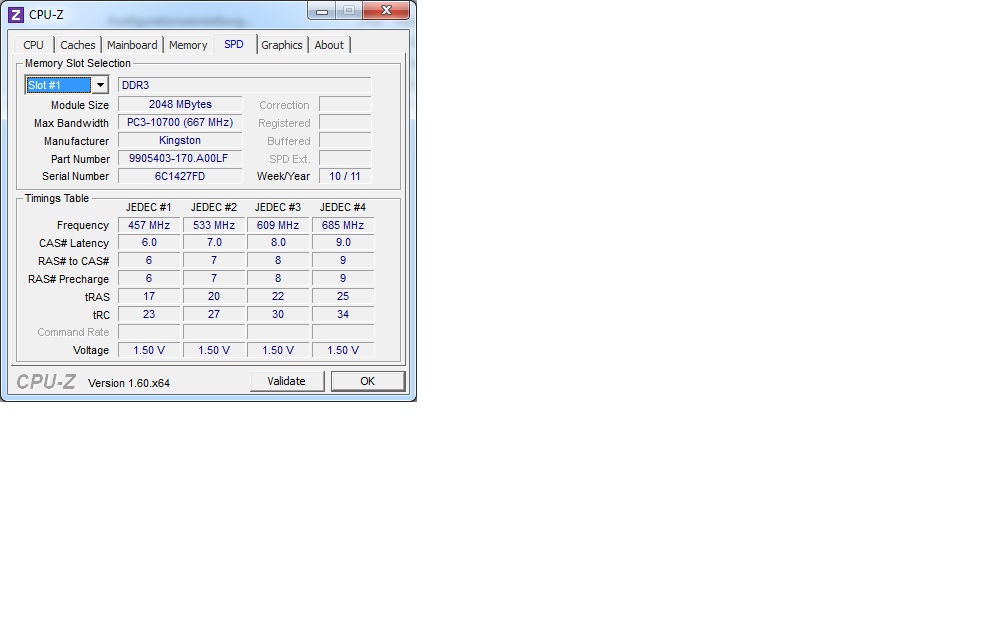
Task: Click the PC3-10700 (667 MHz) bandwidth value
Action: [x=180, y=122]
